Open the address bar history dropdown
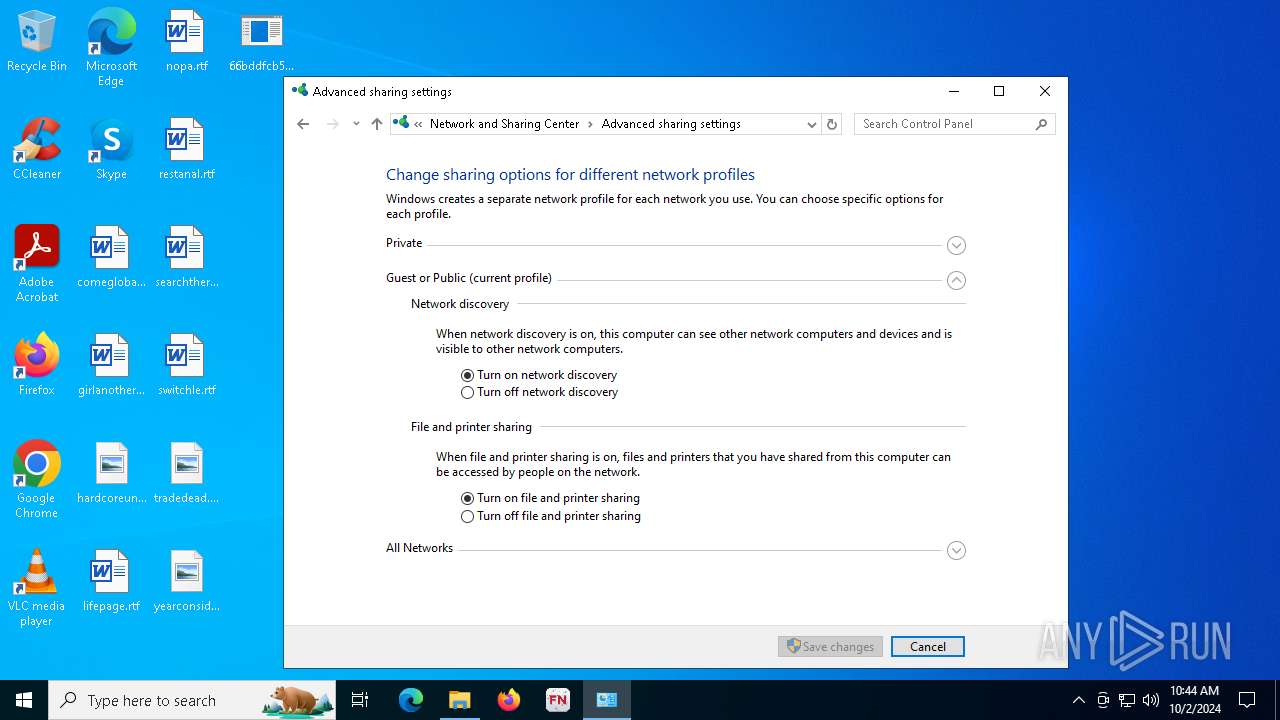Image resolution: width=1280 pixels, height=720 pixels. click(812, 124)
